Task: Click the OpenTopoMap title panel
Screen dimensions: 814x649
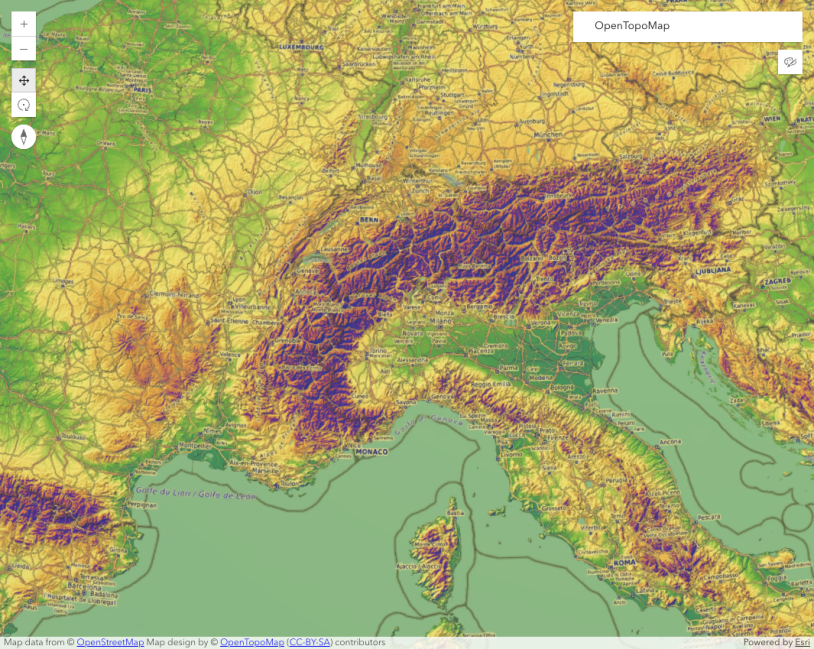Action: [x=687, y=27]
